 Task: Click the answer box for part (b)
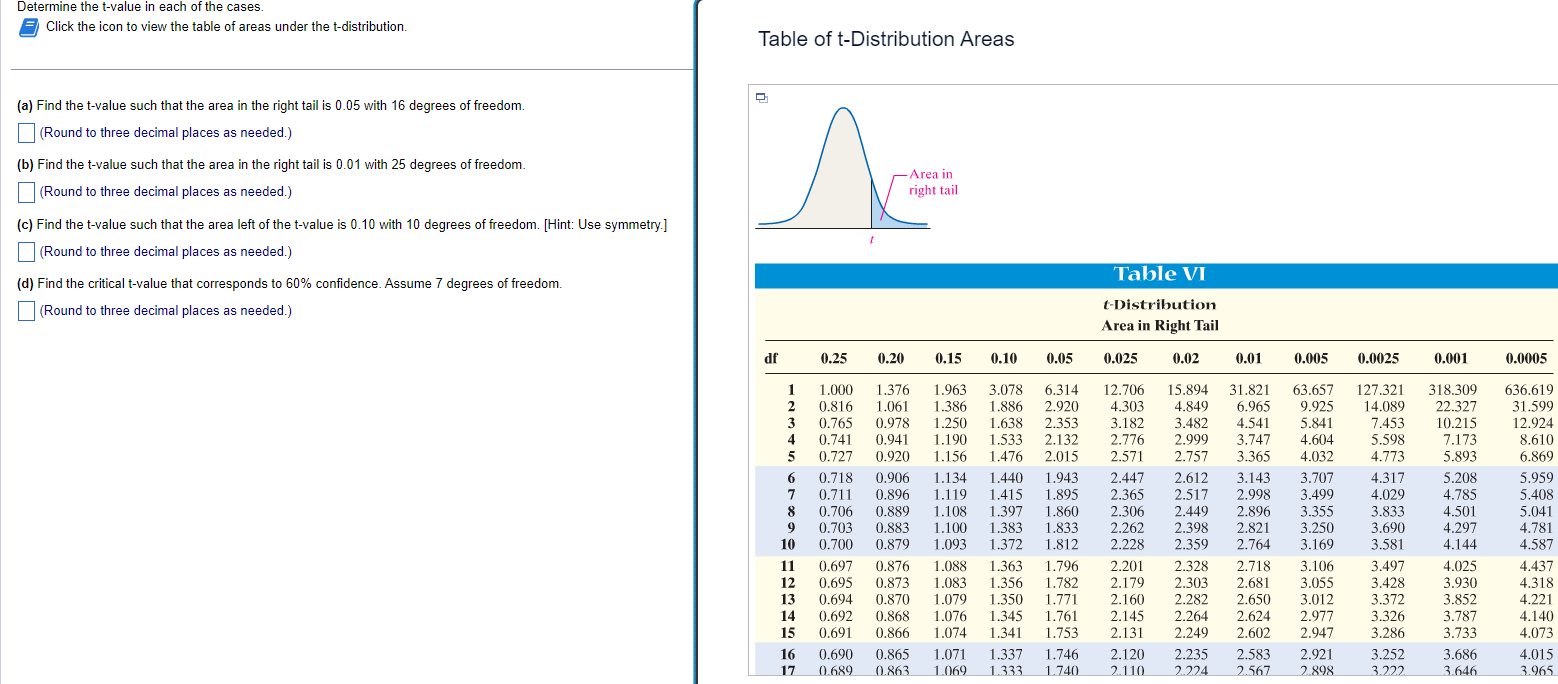24,191
